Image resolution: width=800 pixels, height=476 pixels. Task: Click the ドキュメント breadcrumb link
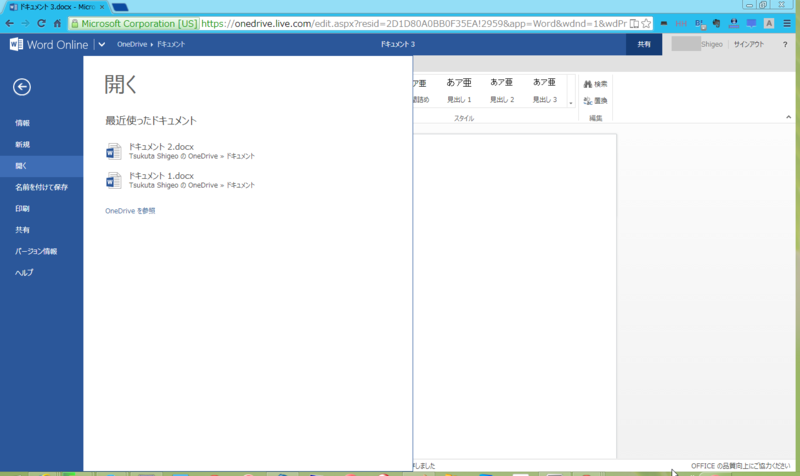(x=171, y=44)
